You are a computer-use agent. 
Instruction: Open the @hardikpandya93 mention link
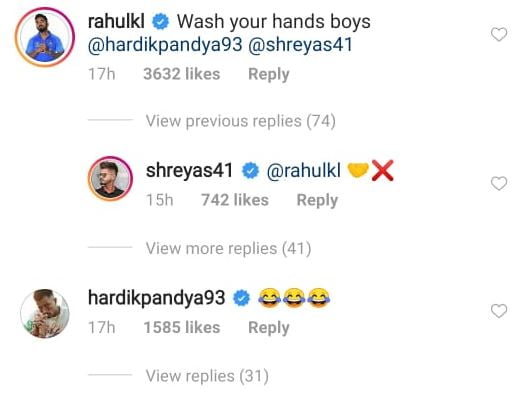[x=165, y=45]
